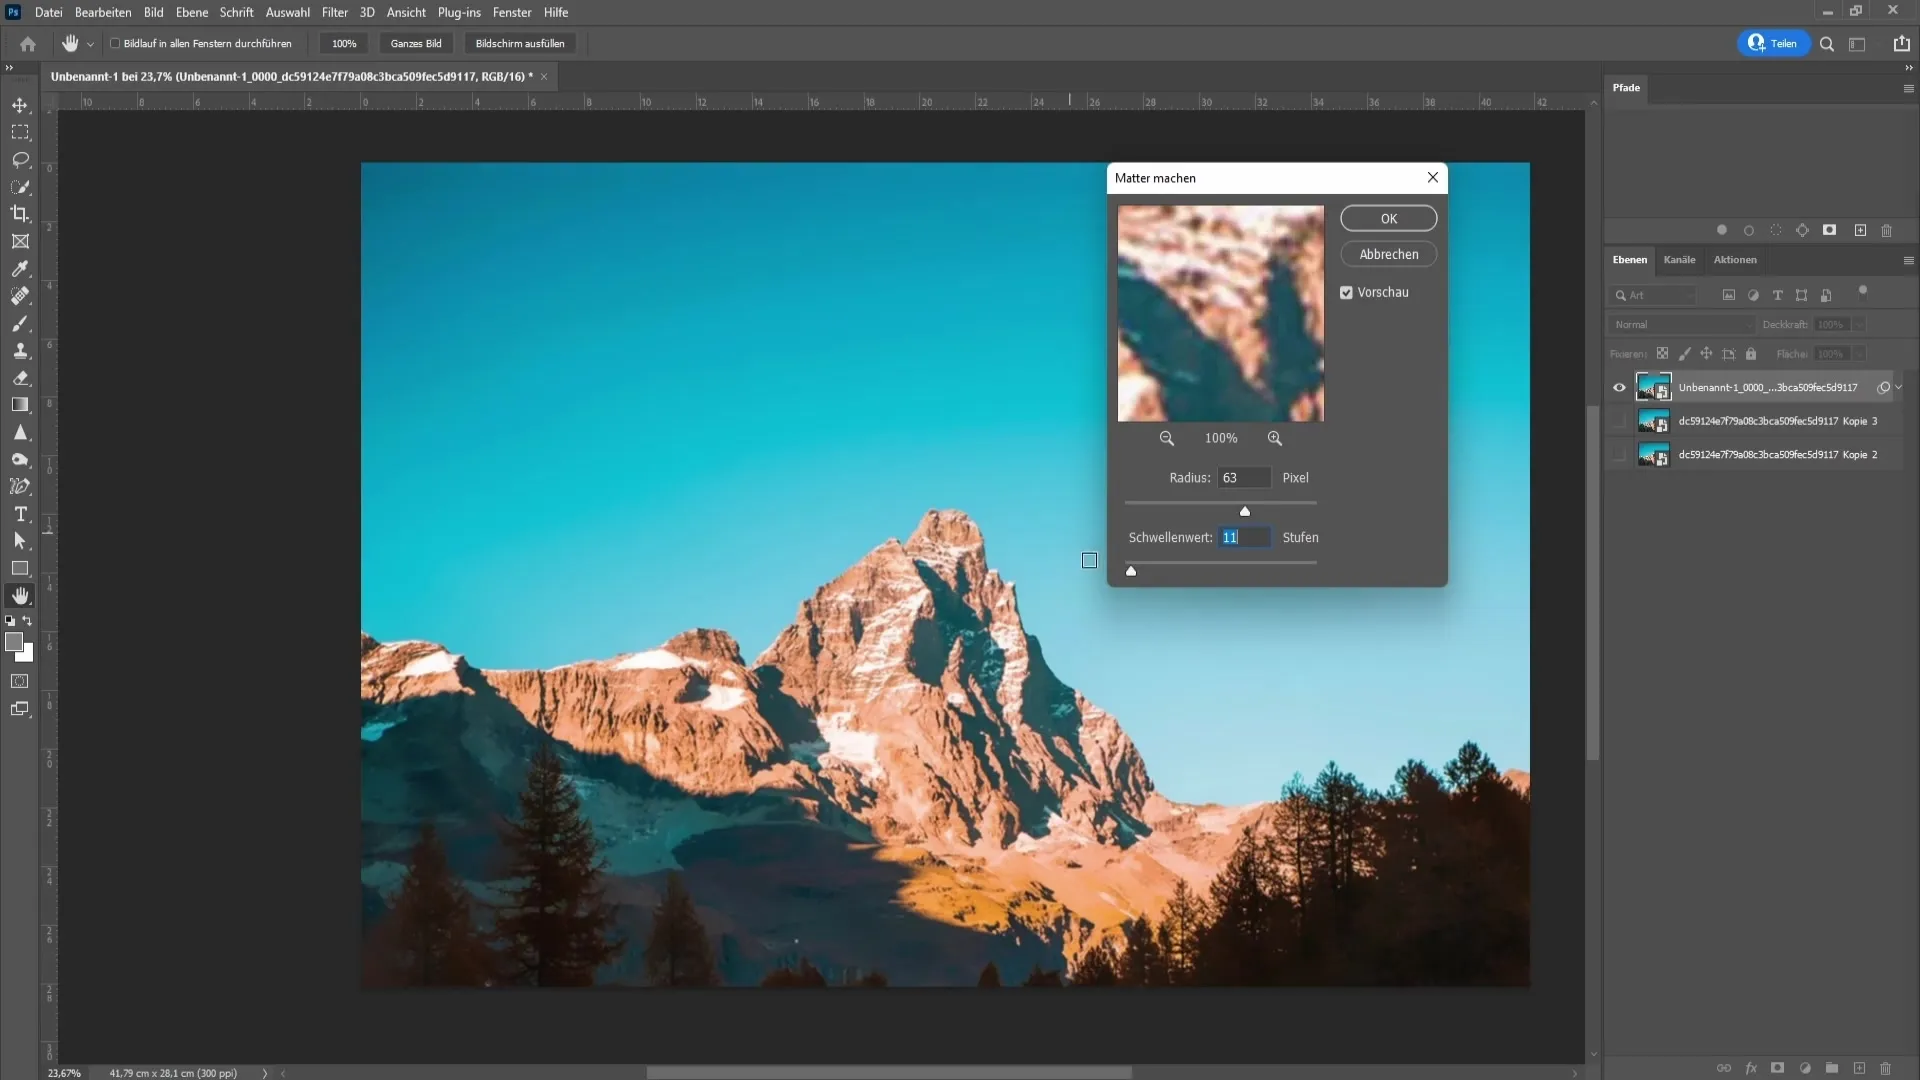Toggle Quick Mask mode icon
The width and height of the screenshot is (1920, 1080).
point(20,682)
